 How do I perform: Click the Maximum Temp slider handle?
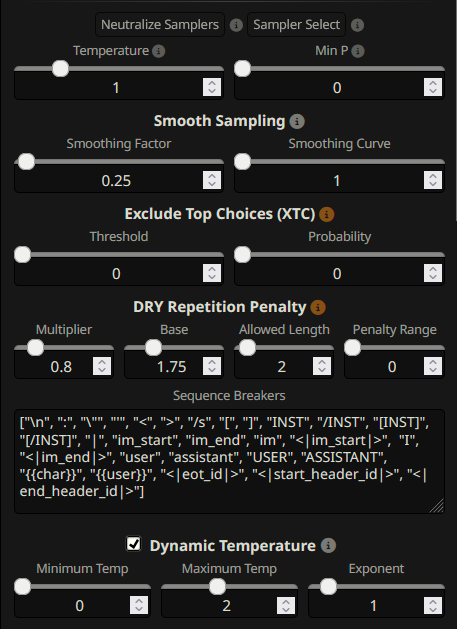pyautogui.click(x=217, y=586)
